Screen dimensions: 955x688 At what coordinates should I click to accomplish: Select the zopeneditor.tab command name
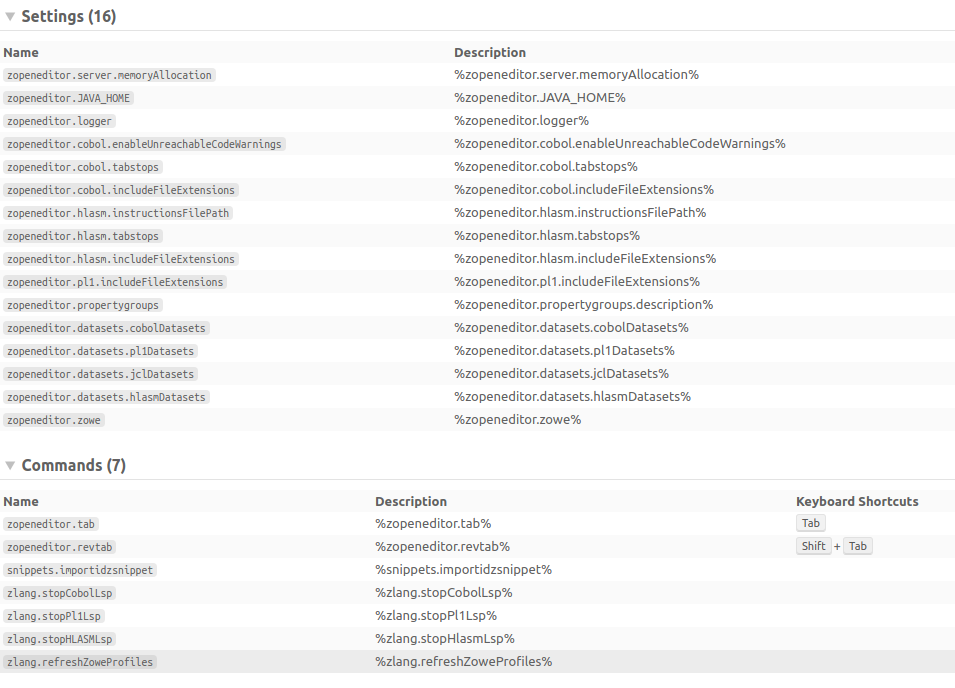(x=50, y=523)
